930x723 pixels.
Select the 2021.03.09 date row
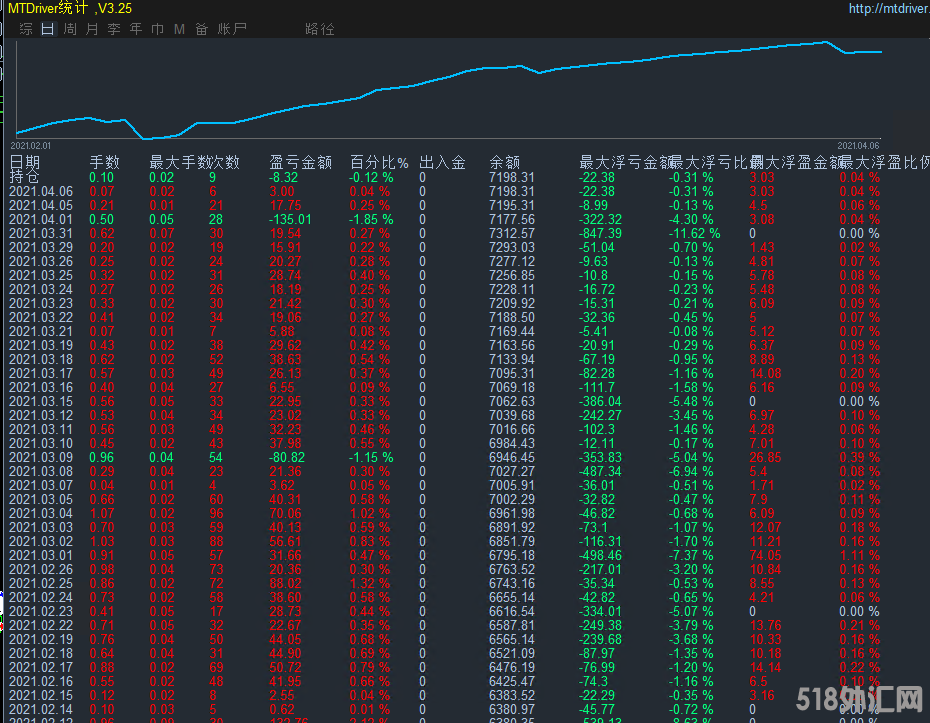(41, 457)
